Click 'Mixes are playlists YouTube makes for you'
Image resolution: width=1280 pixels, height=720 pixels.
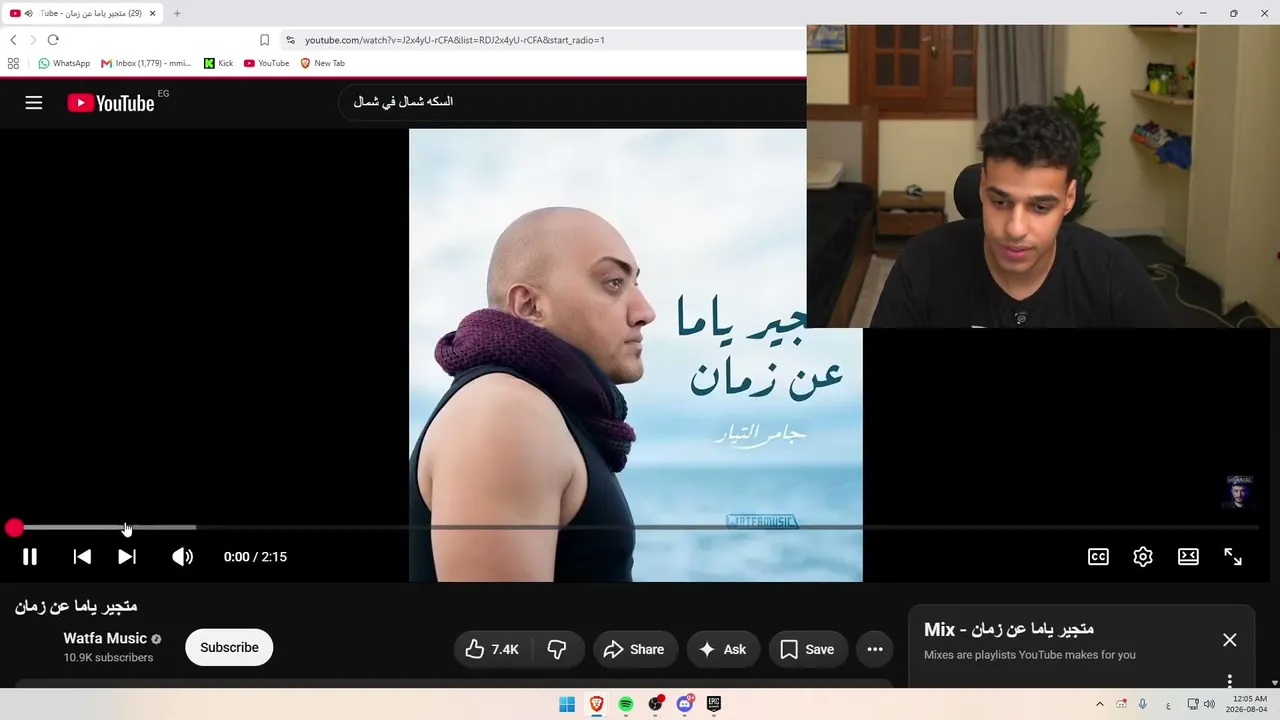tap(1030, 655)
